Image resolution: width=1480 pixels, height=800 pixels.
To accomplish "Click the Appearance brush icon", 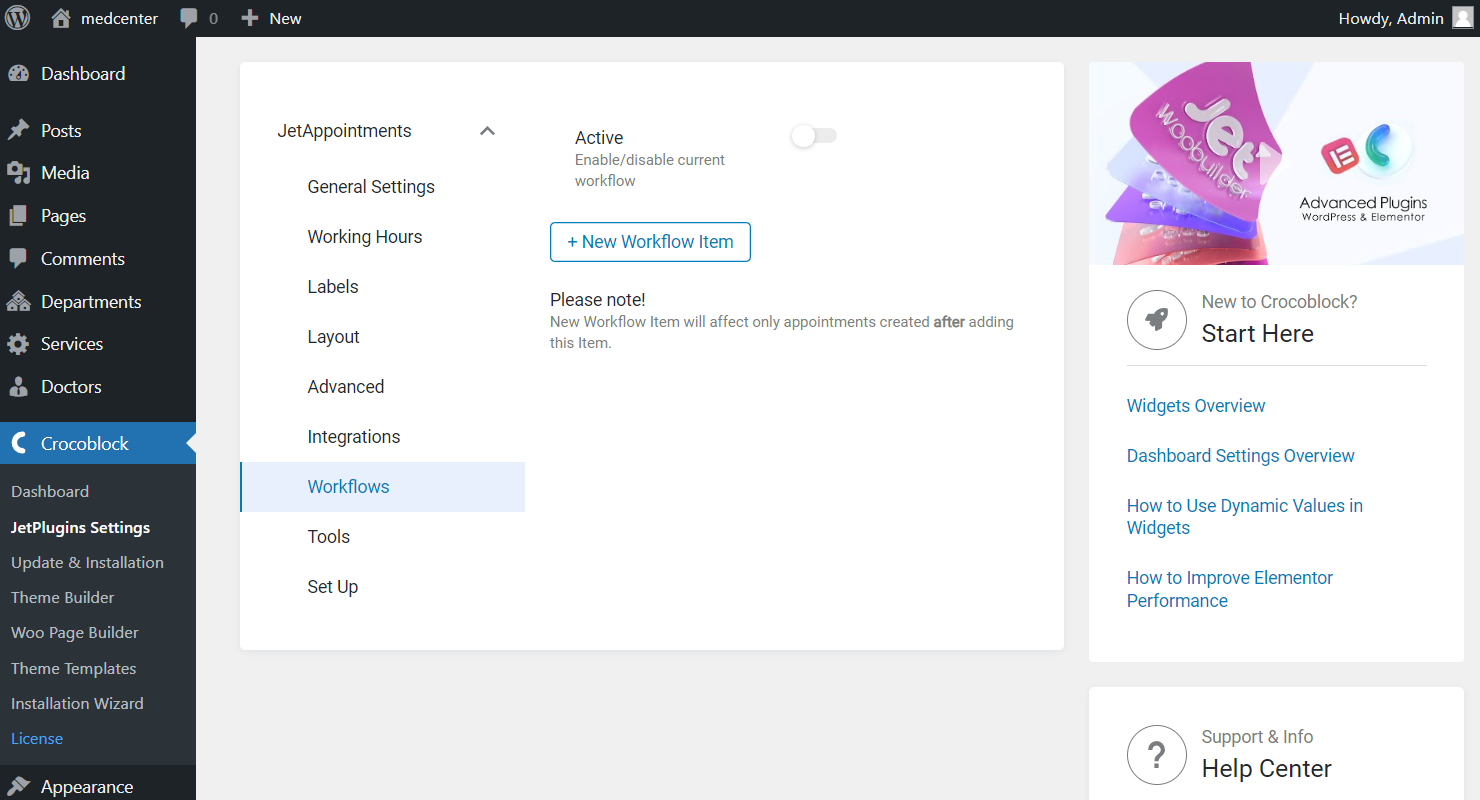I will click(18, 787).
